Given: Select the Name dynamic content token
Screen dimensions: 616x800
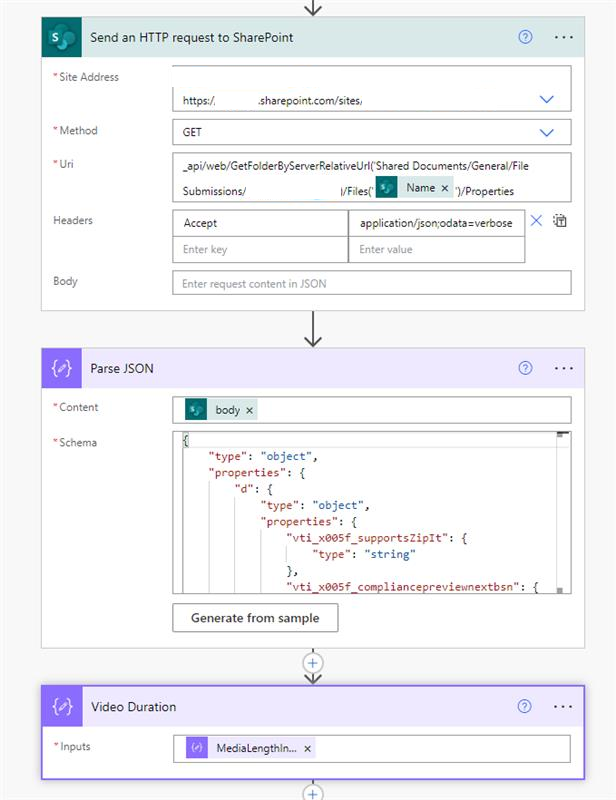Looking at the screenshot, I should click(x=414, y=188).
